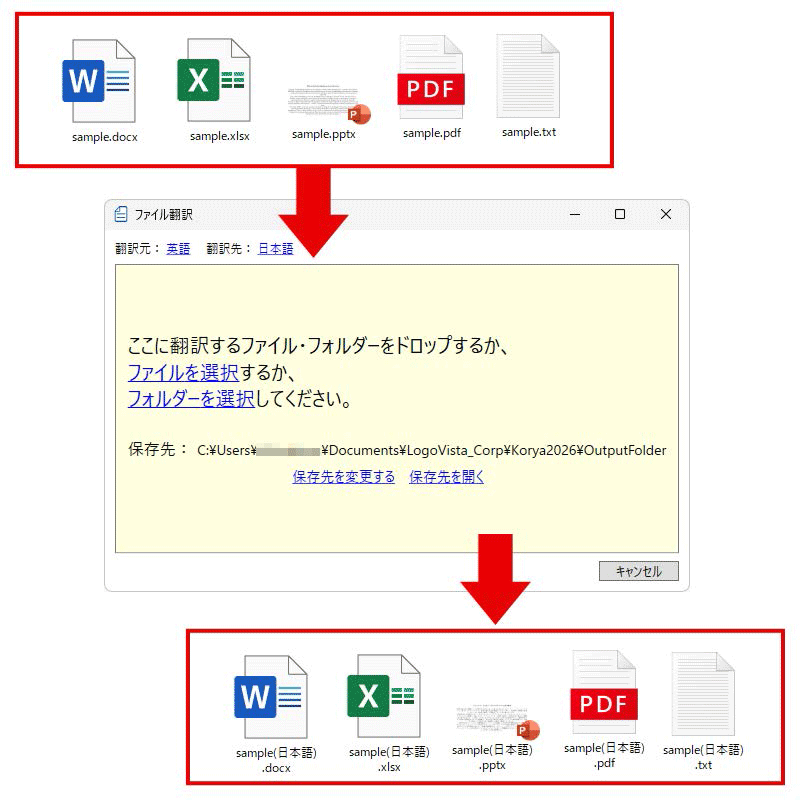Image resolution: width=800 pixels, height=801 pixels.
Task: Click the ファイル翻訳 window title icon
Action: [121, 214]
